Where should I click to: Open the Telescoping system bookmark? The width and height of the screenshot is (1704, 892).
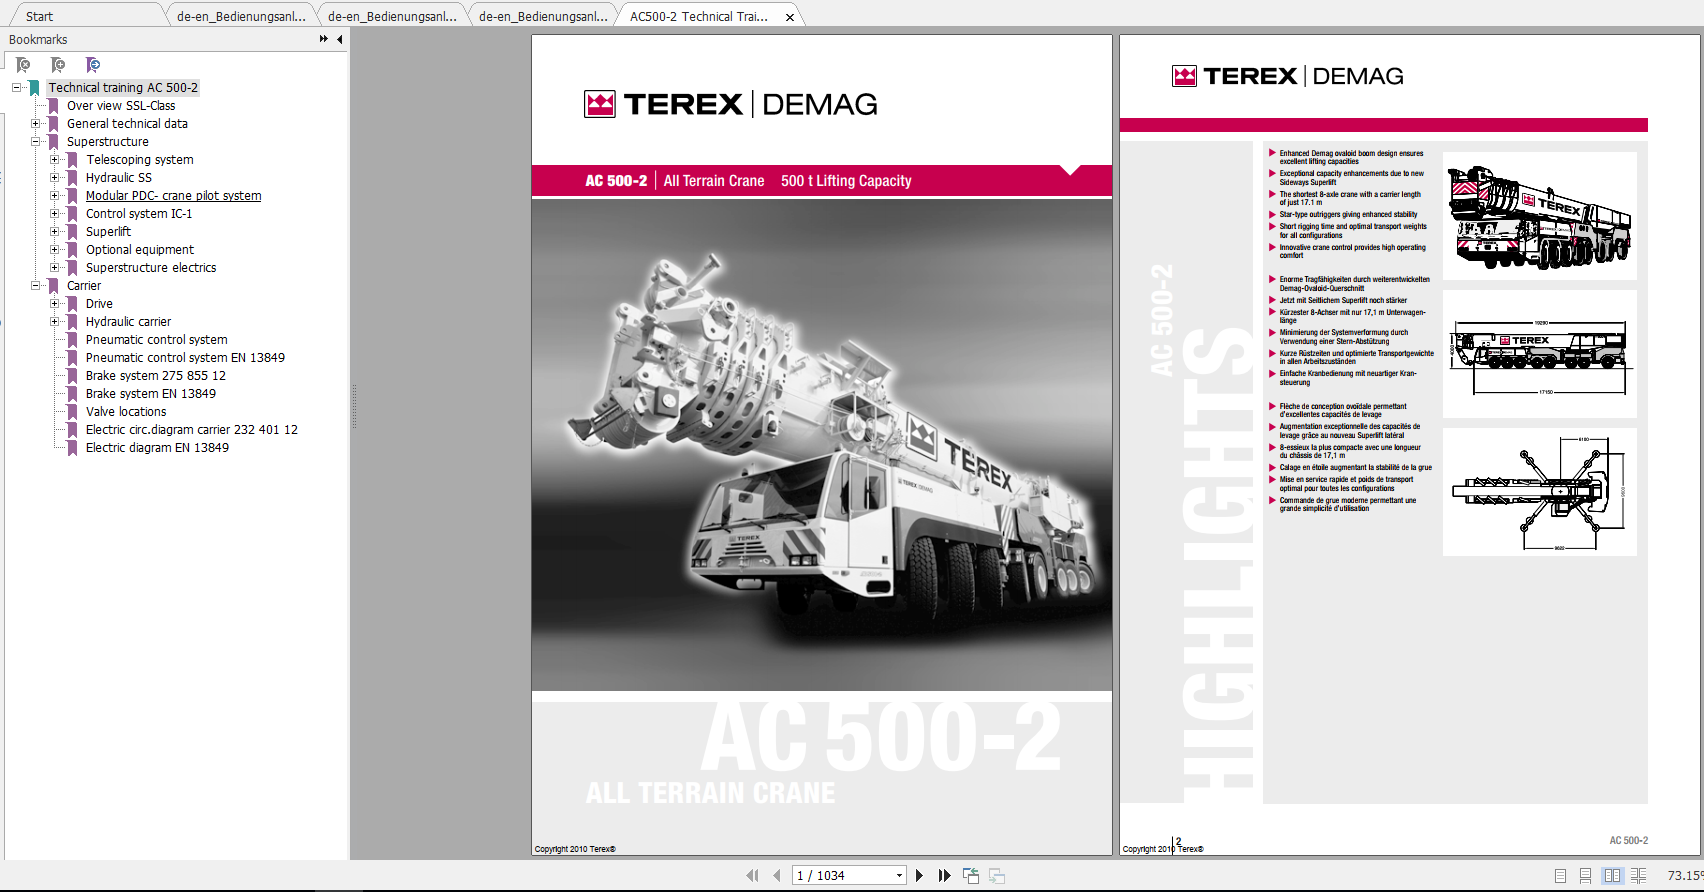139,160
